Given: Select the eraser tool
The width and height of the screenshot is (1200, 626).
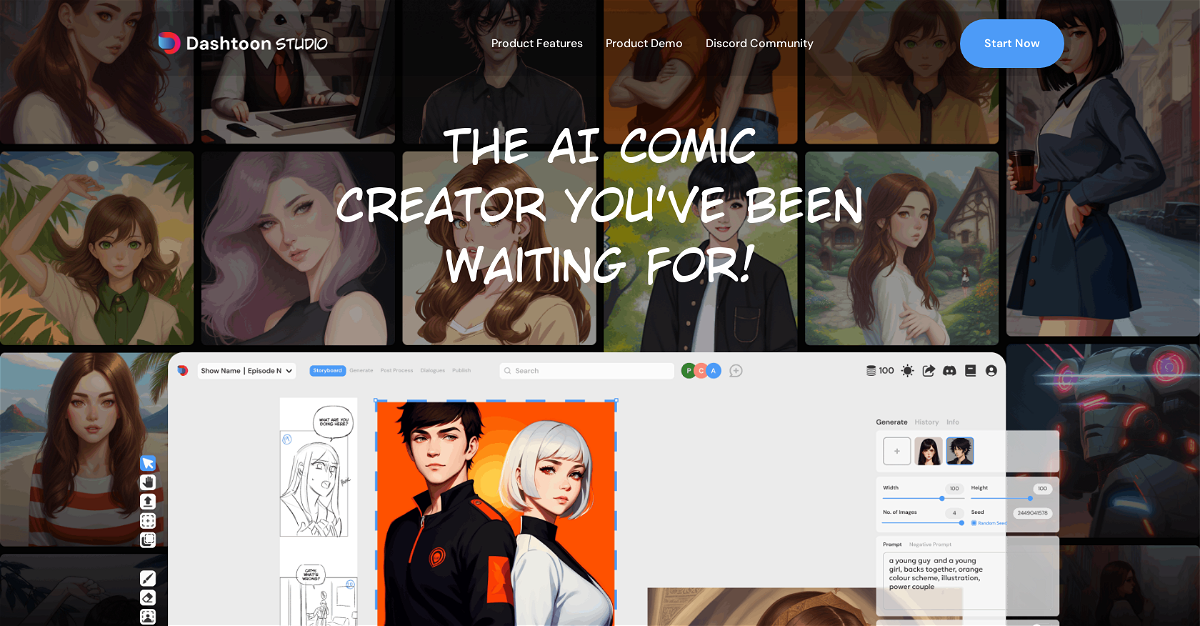Looking at the screenshot, I should click(148, 597).
